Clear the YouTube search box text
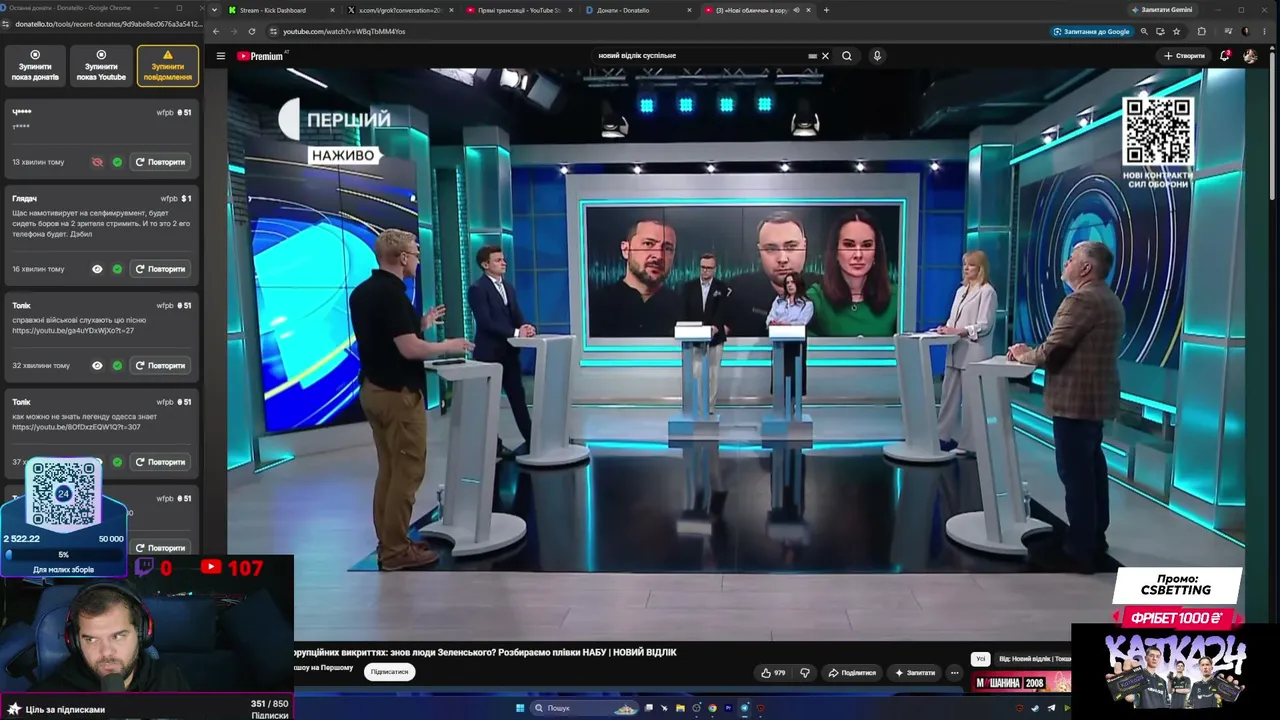1280x720 pixels. tap(825, 56)
